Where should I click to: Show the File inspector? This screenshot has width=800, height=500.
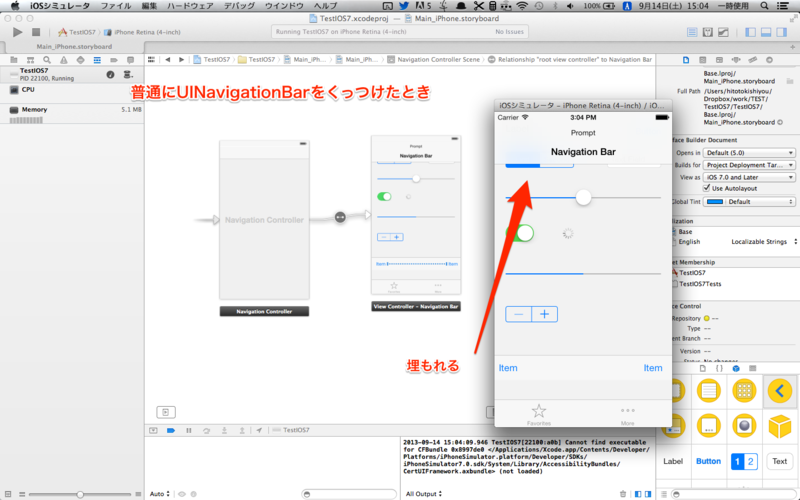click(686, 60)
